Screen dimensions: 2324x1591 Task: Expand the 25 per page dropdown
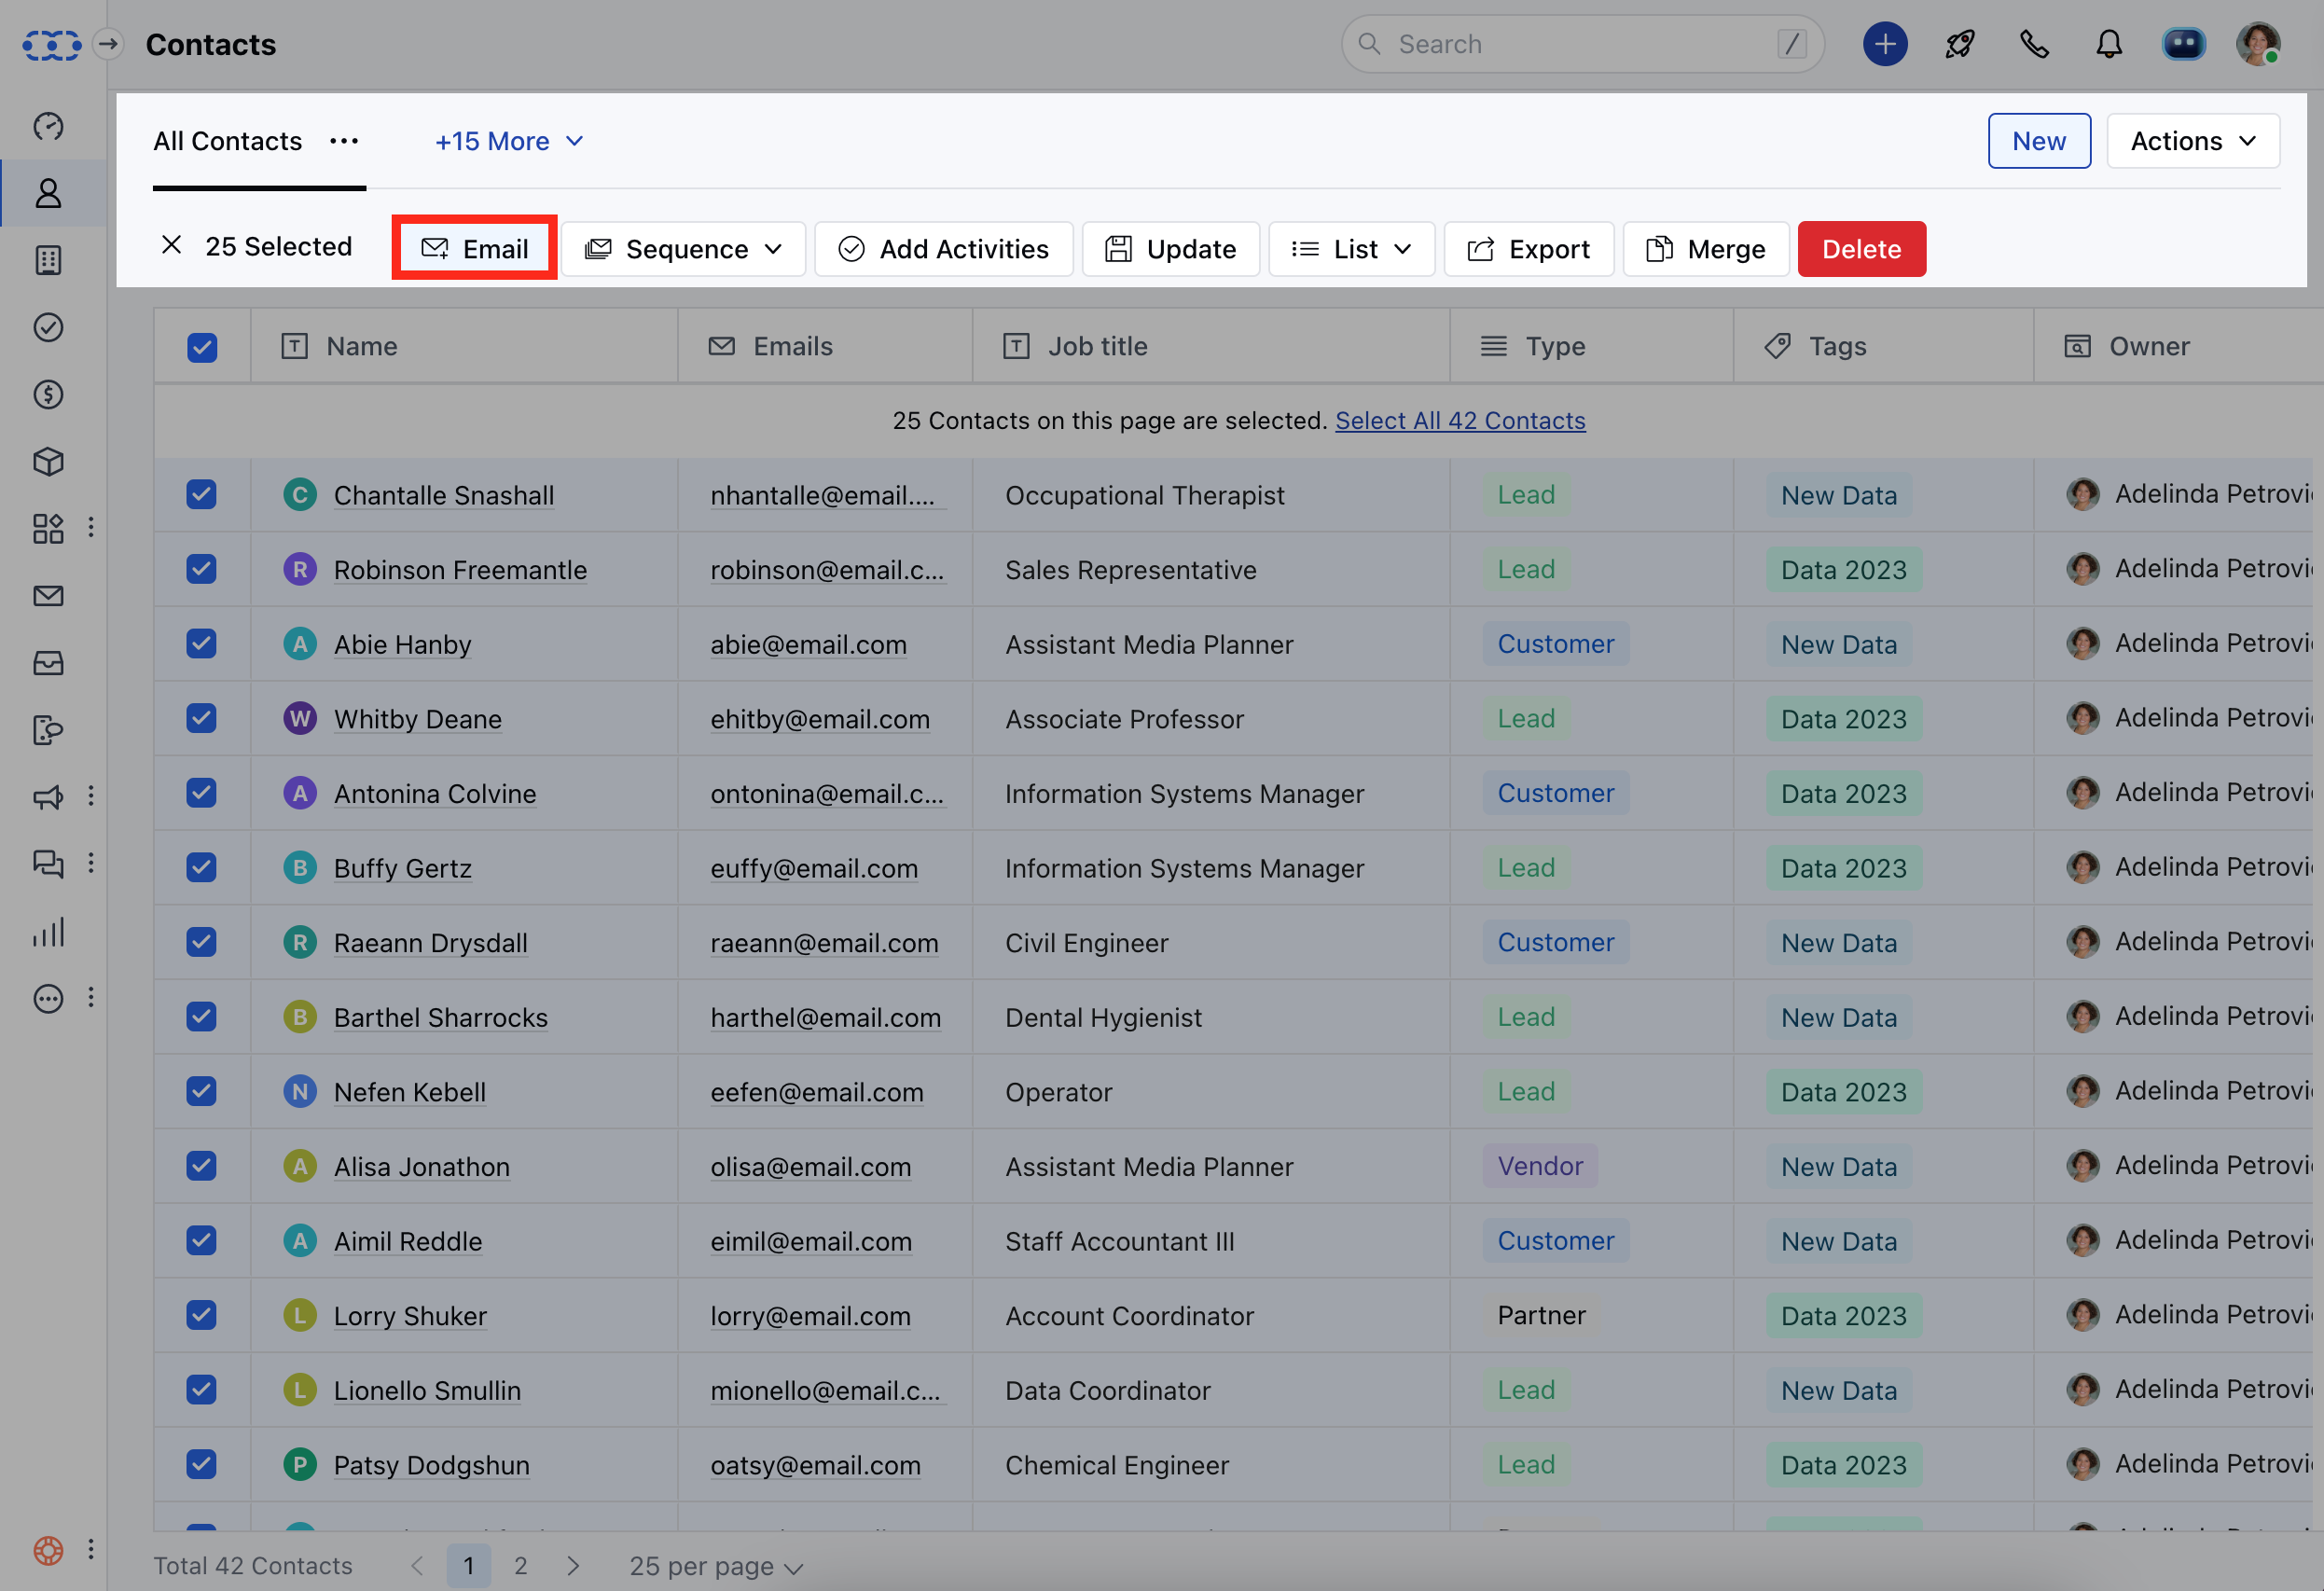[714, 1565]
